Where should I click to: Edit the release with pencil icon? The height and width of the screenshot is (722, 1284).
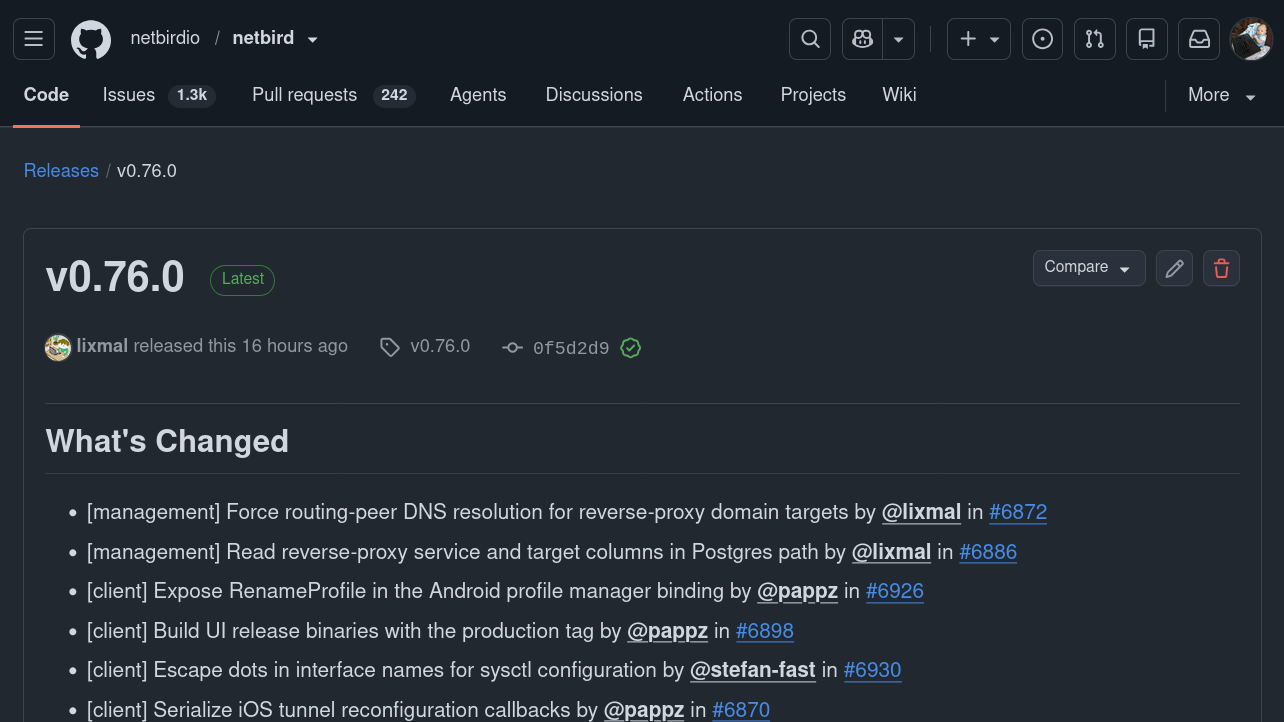[1174, 268]
